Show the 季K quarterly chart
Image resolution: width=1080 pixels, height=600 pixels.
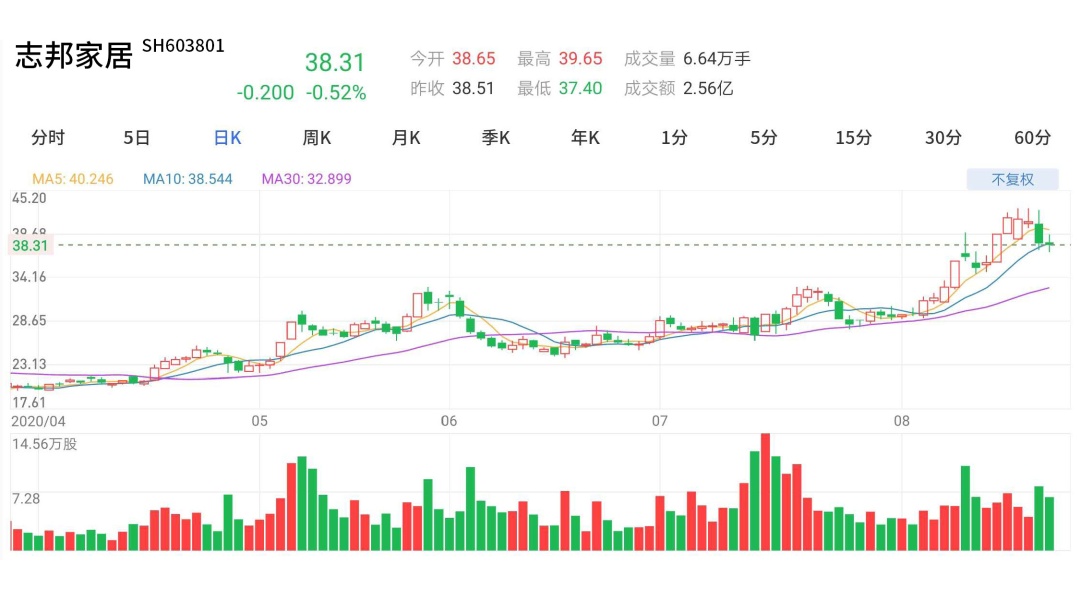(x=496, y=138)
